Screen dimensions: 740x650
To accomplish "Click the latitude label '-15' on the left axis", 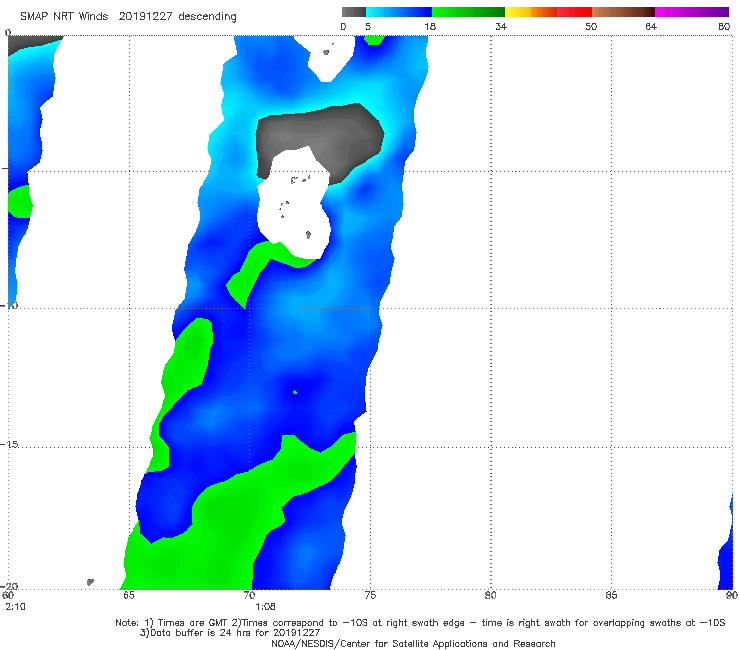I will point(9,444).
